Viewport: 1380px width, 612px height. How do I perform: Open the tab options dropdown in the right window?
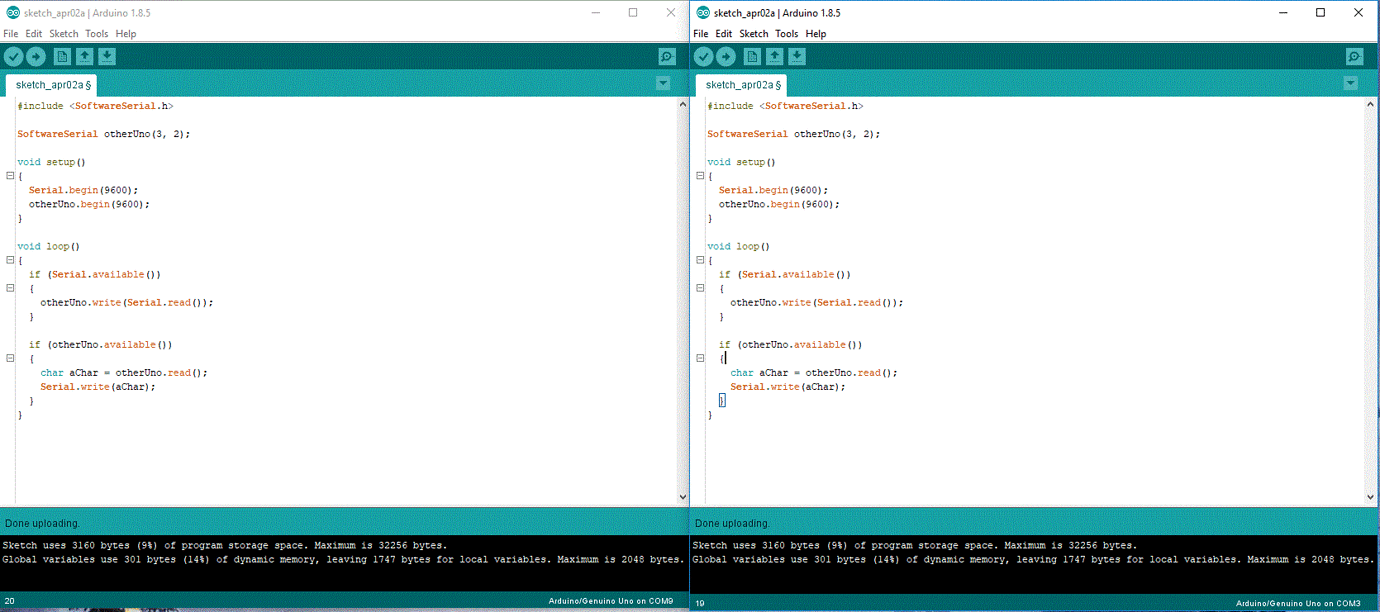(x=1352, y=82)
